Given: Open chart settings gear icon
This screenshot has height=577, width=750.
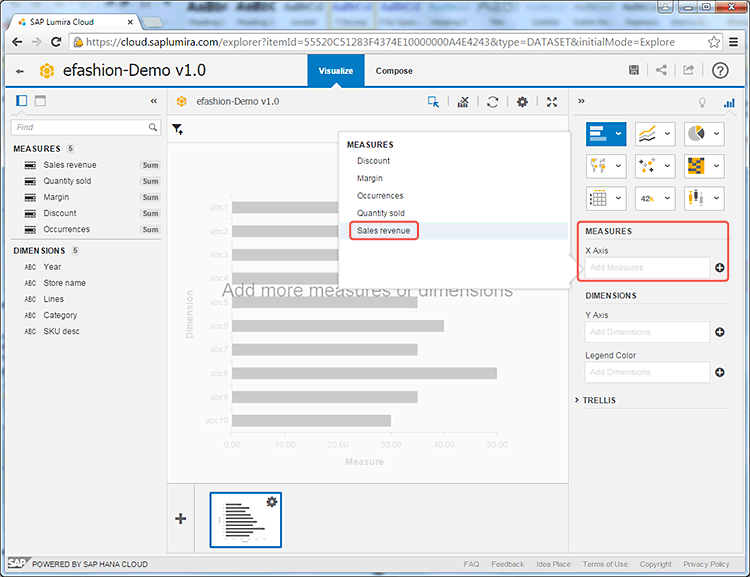Looking at the screenshot, I should pos(522,102).
